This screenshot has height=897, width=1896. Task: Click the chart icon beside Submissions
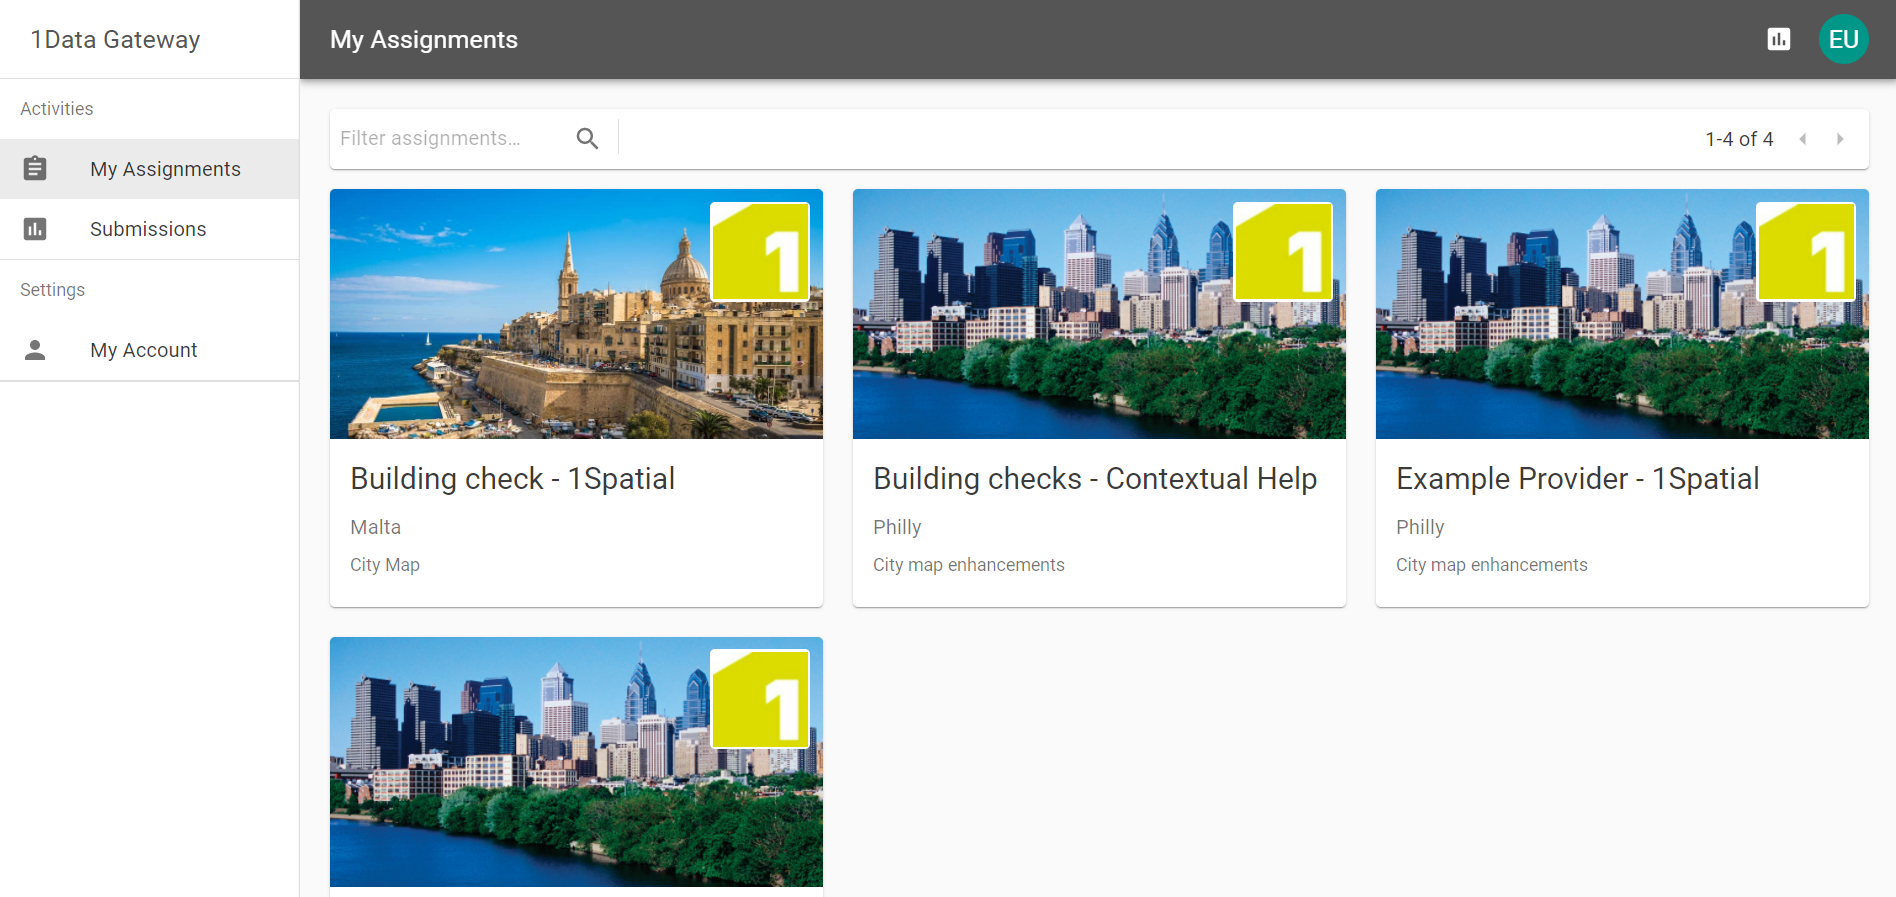point(35,229)
